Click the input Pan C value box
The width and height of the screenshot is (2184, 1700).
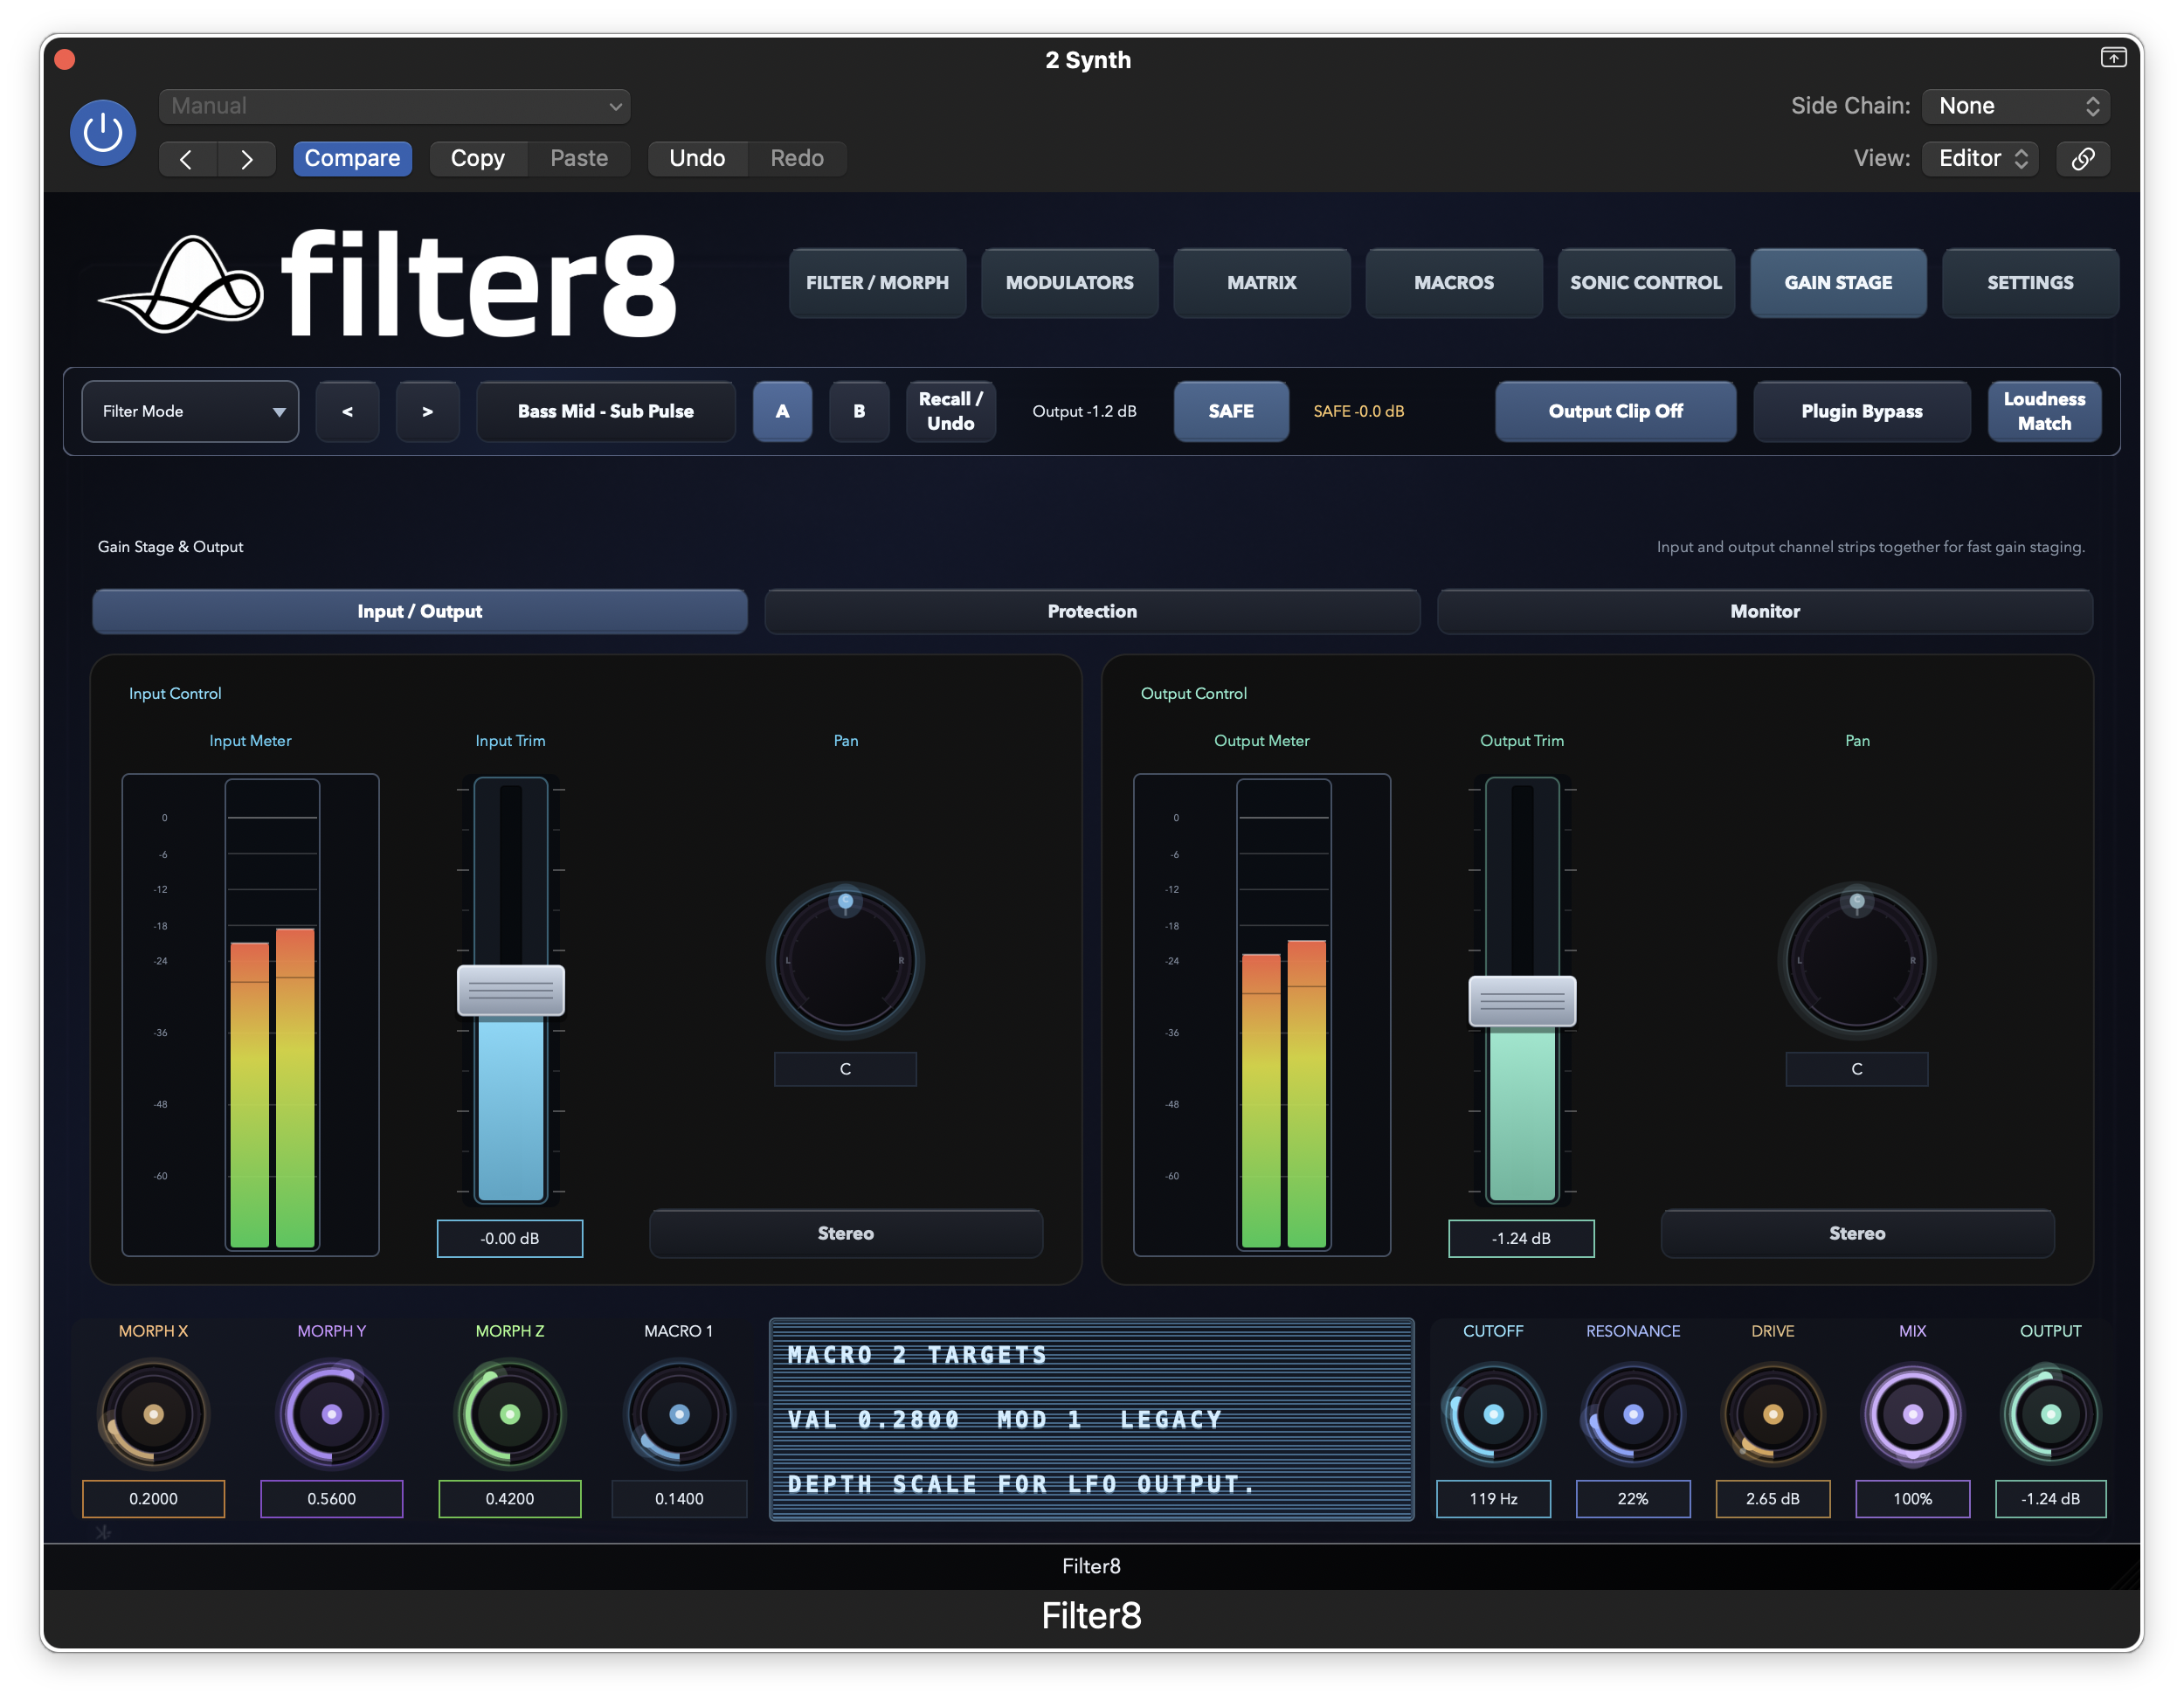[845, 1069]
